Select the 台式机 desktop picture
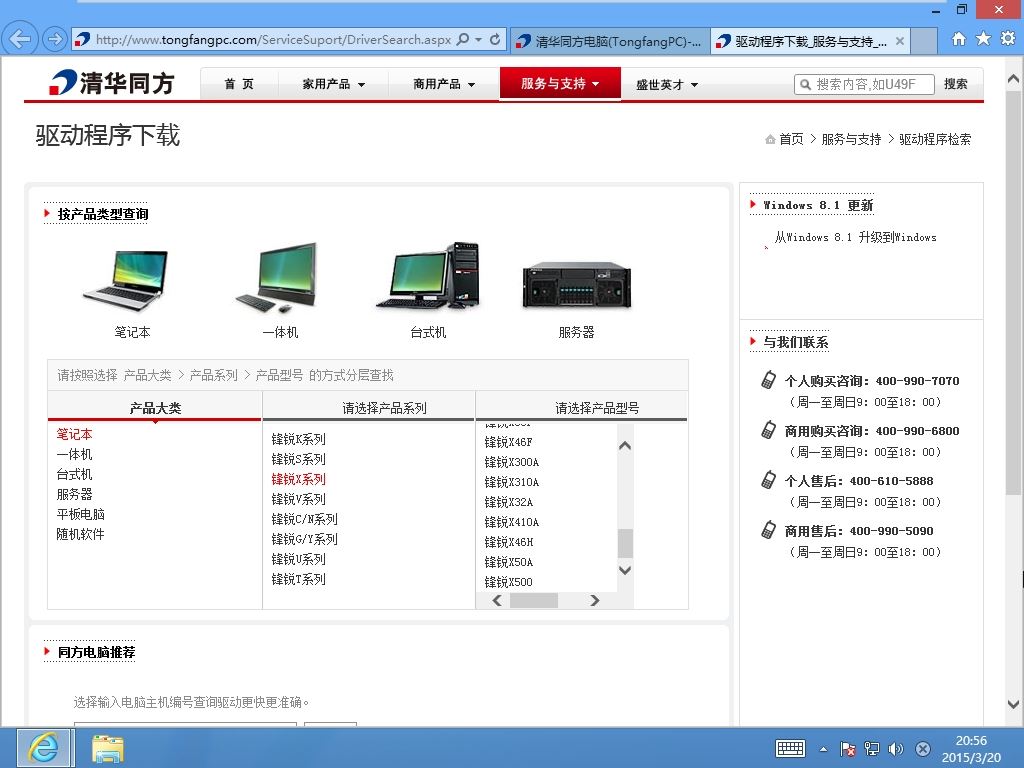The image size is (1024, 768). (428, 276)
